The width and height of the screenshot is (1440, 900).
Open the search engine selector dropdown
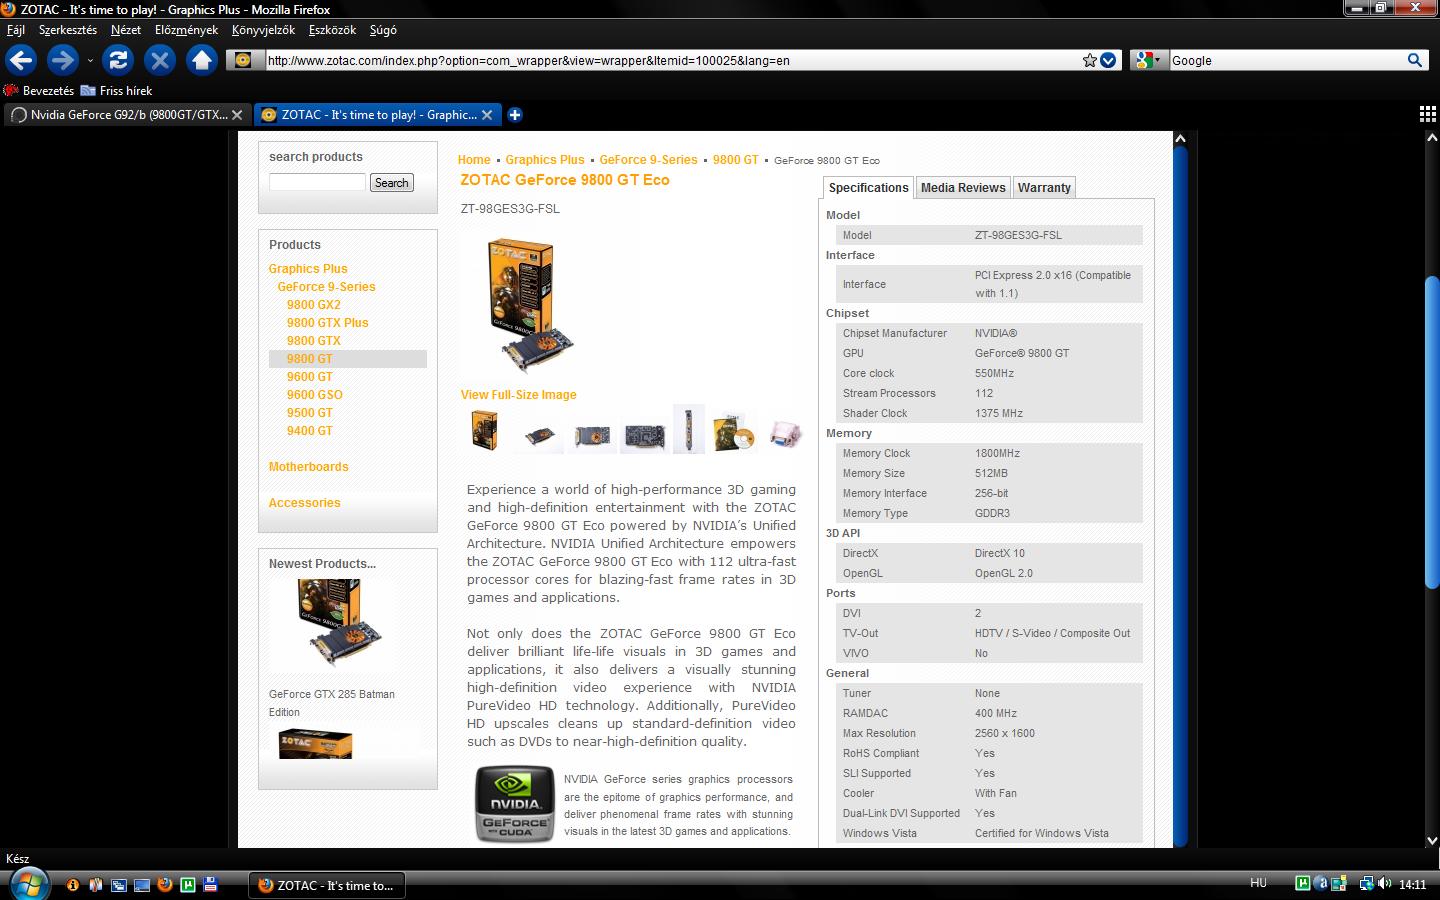pyautogui.click(x=1149, y=60)
